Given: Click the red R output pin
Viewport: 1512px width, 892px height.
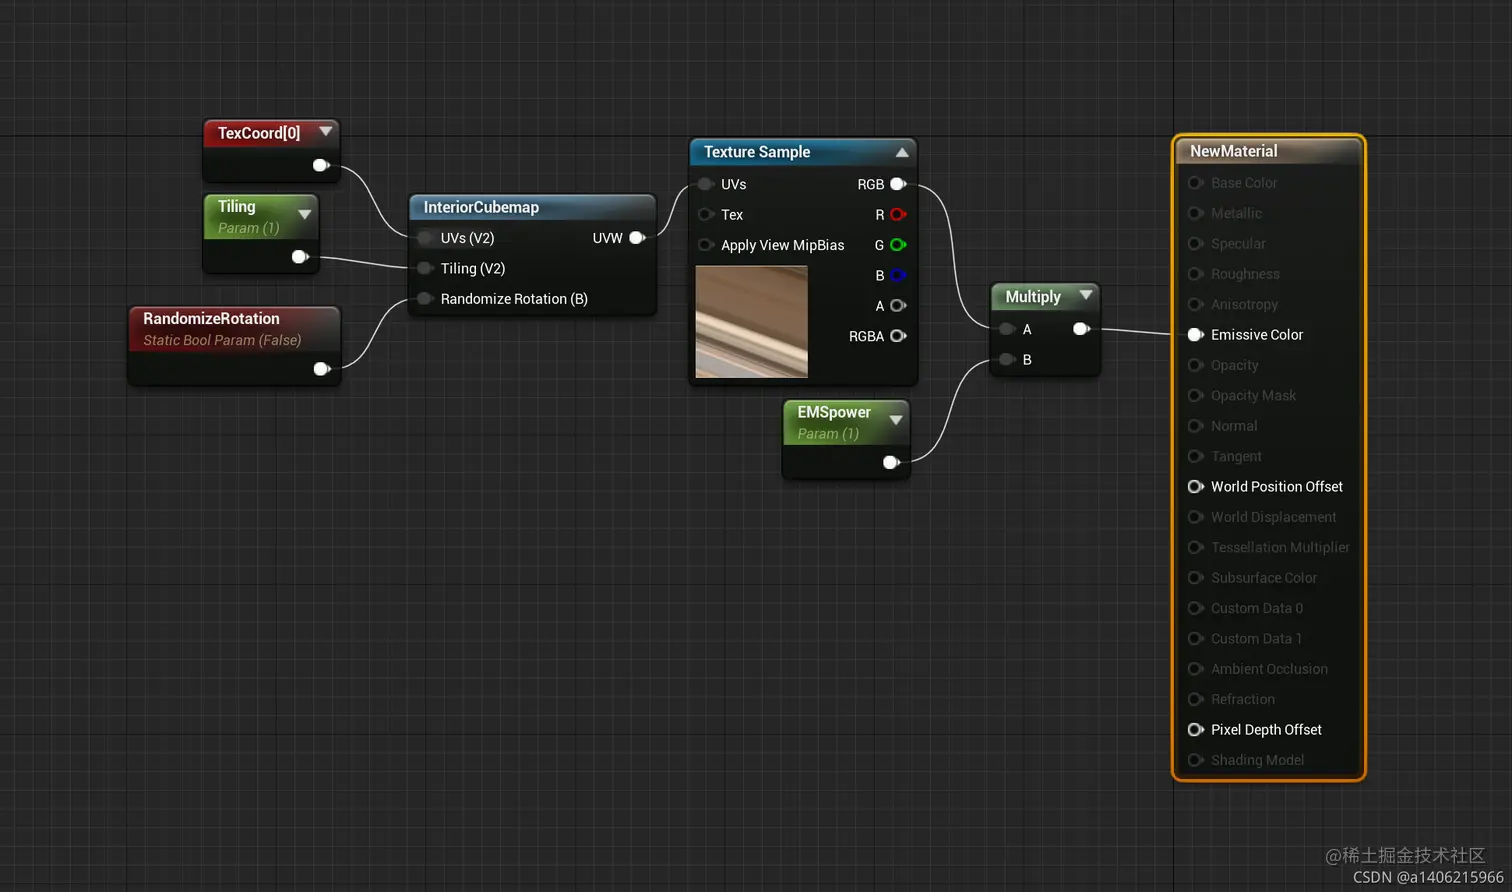Looking at the screenshot, I should click(x=897, y=214).
